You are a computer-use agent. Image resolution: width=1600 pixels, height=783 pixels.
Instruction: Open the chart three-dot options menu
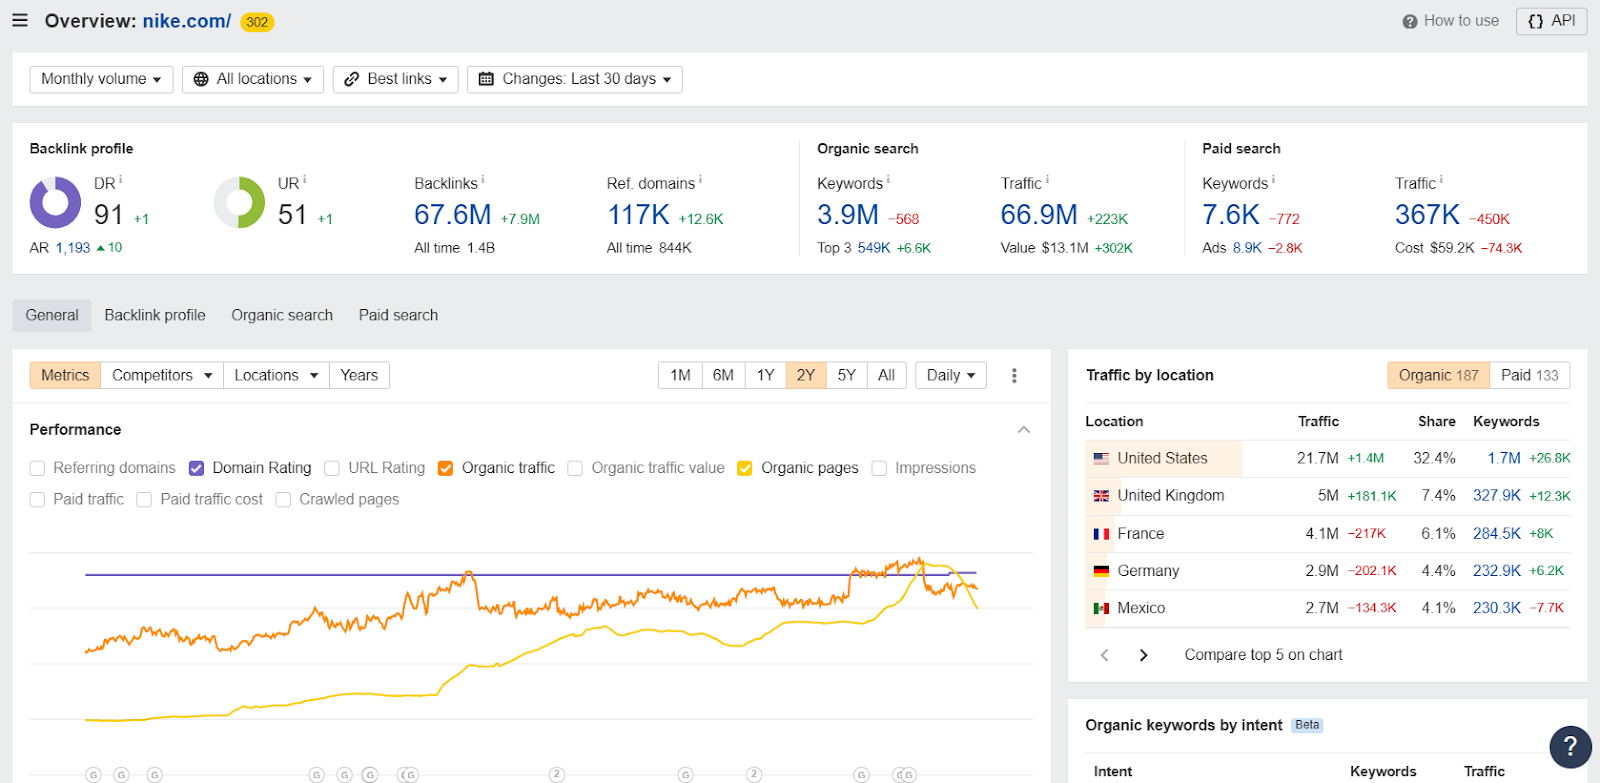point(1014,375)
